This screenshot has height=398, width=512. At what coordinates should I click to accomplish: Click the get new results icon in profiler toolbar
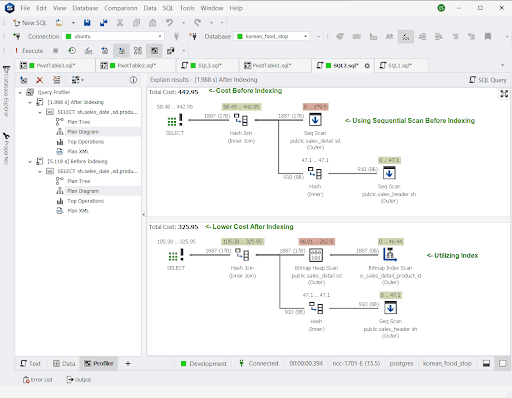(23, 80)
